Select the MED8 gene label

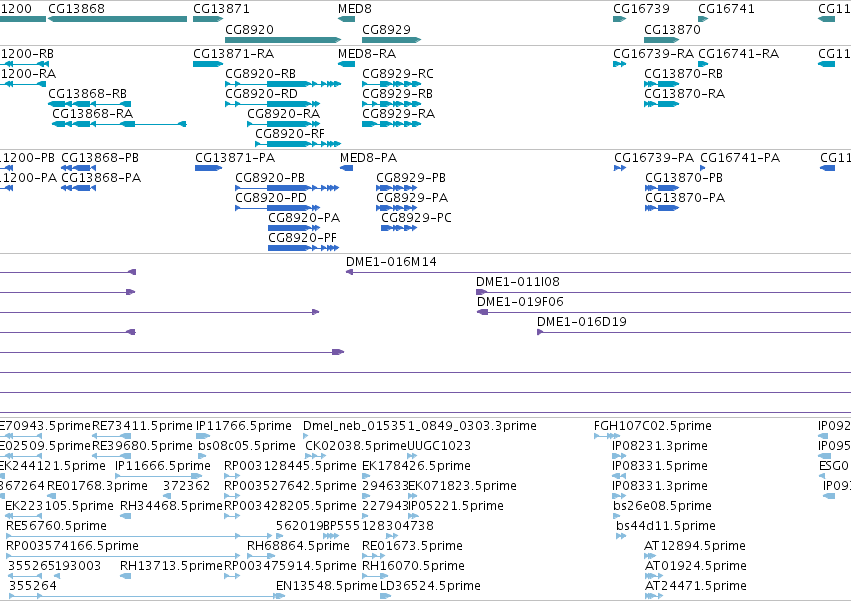tap(355, 9)
